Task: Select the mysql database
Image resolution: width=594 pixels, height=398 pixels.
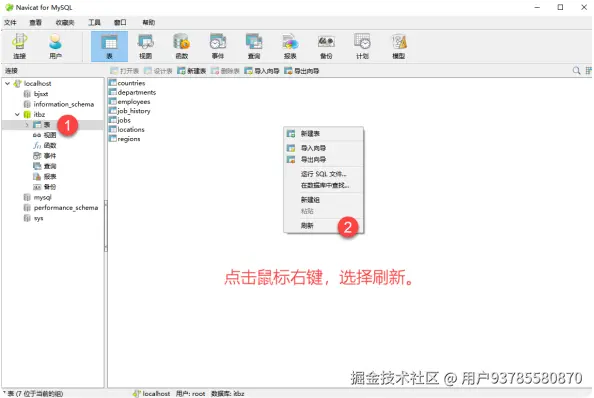Action: pyautogui.click(x=42, y=197)
